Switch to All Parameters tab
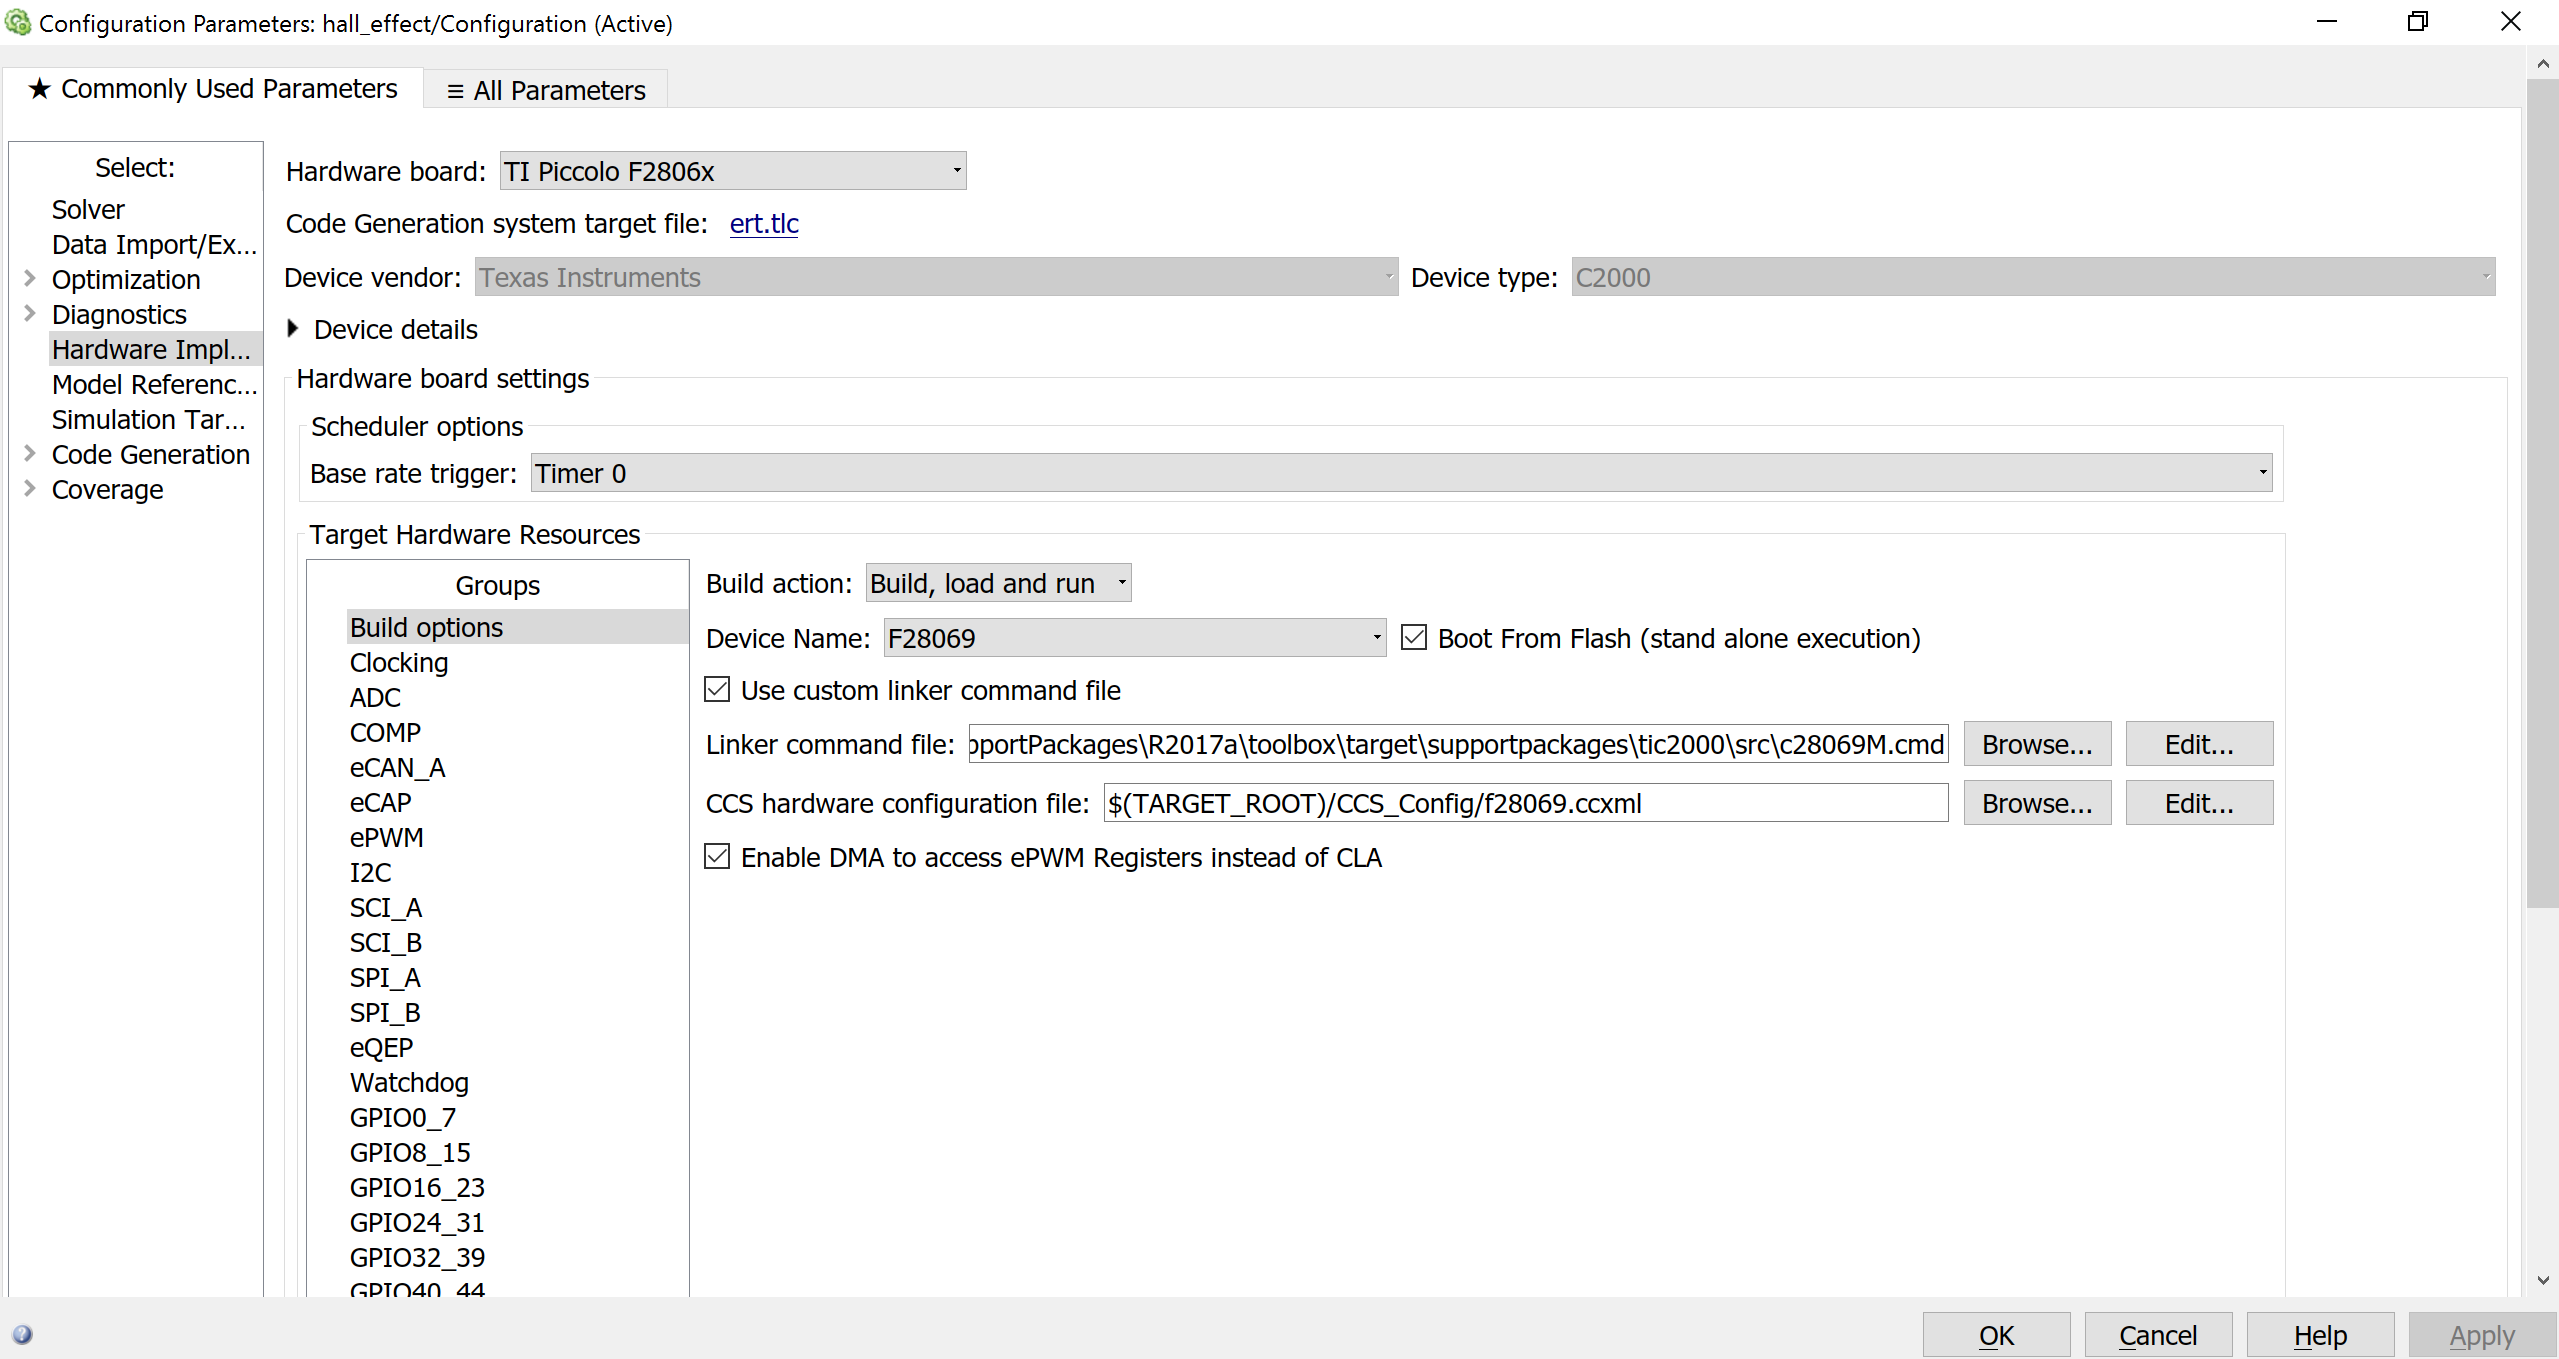Image resolution: width=2559 pixels, height=1359 pixels. pyautogui.click(x=546, y=90)
